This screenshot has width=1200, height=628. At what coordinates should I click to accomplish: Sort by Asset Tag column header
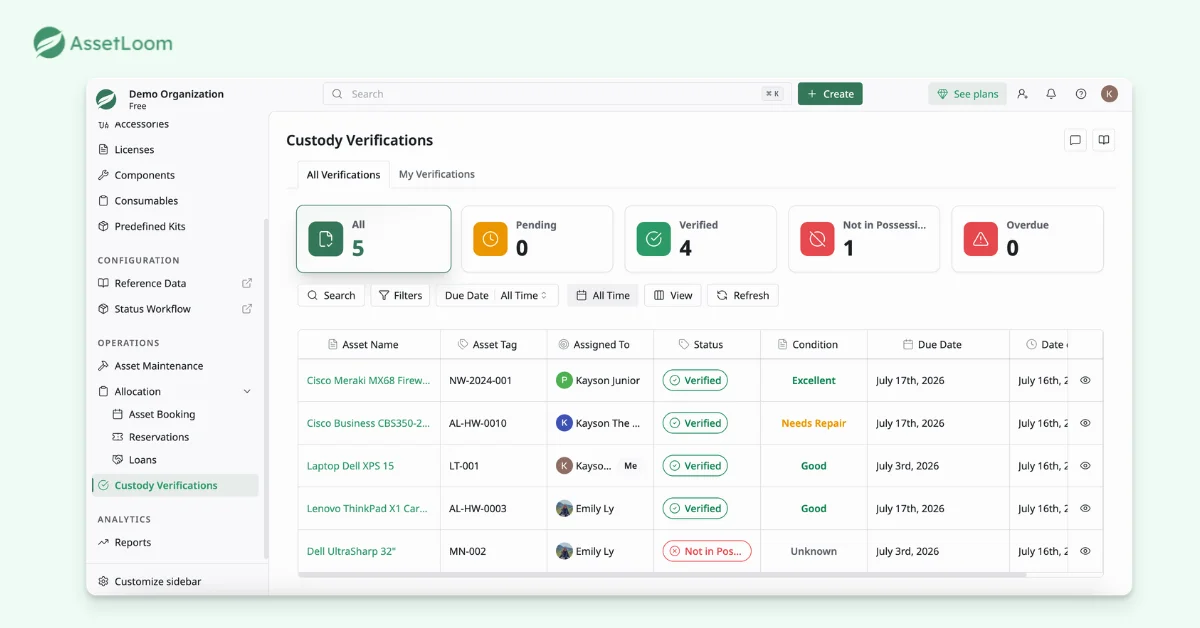point(494,344)
